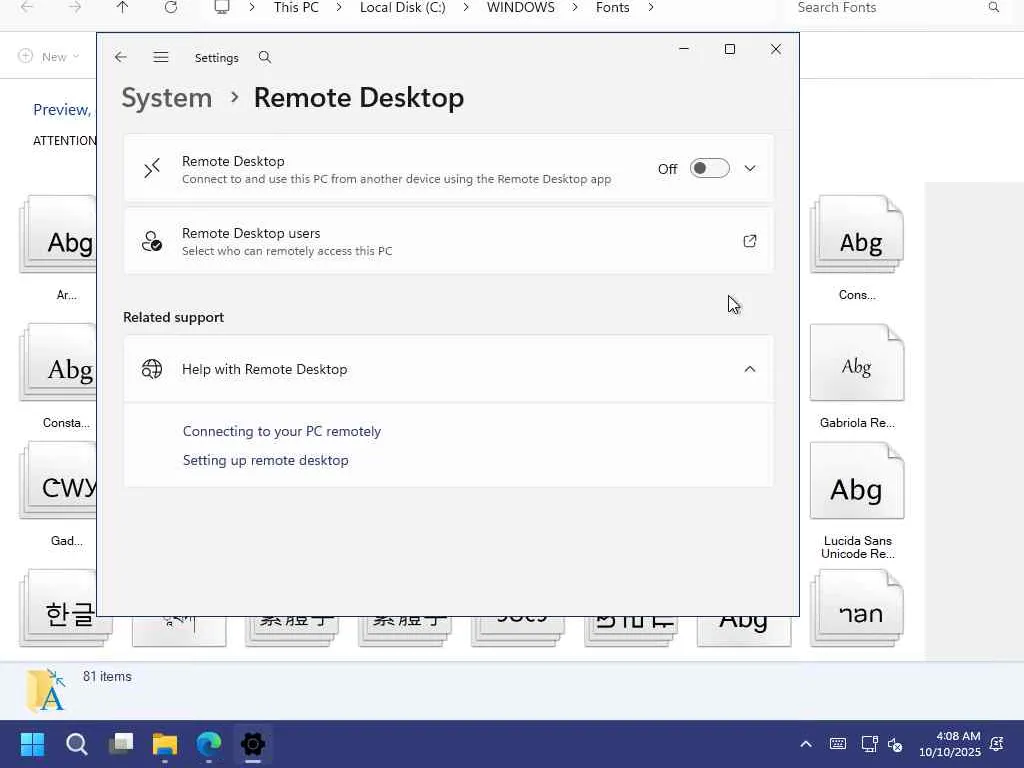Screen dimensions: 1024x768
Task: Show hidden system tray icons
Action: point(806,744)
